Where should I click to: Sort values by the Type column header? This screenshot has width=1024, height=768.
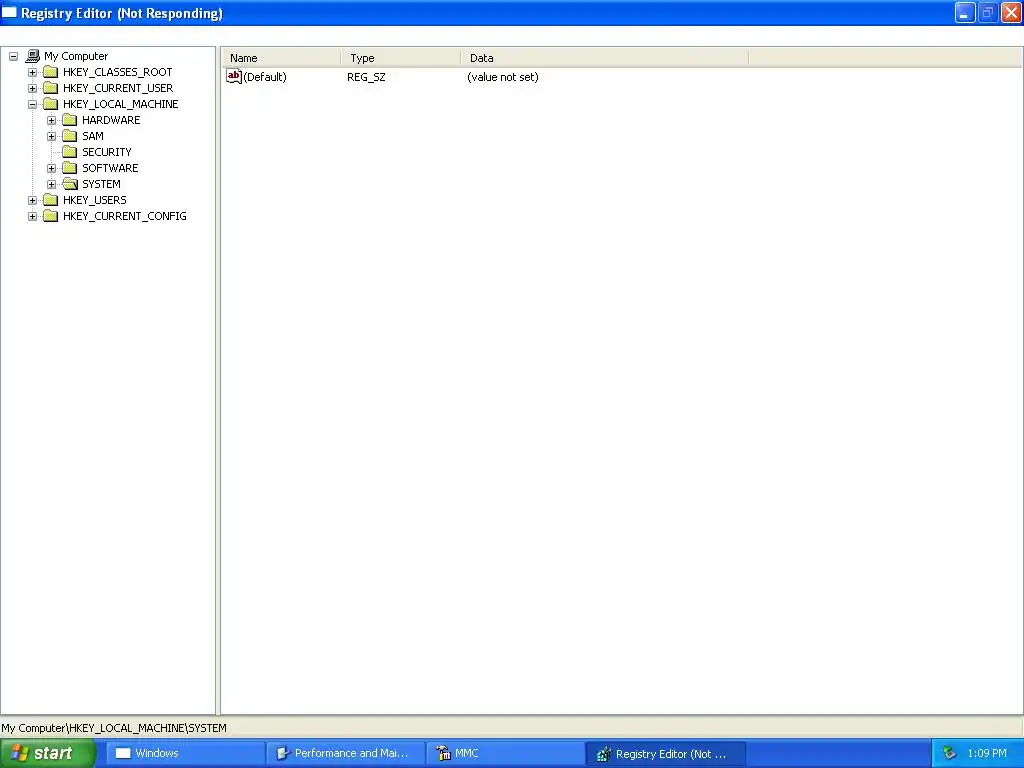401,58
